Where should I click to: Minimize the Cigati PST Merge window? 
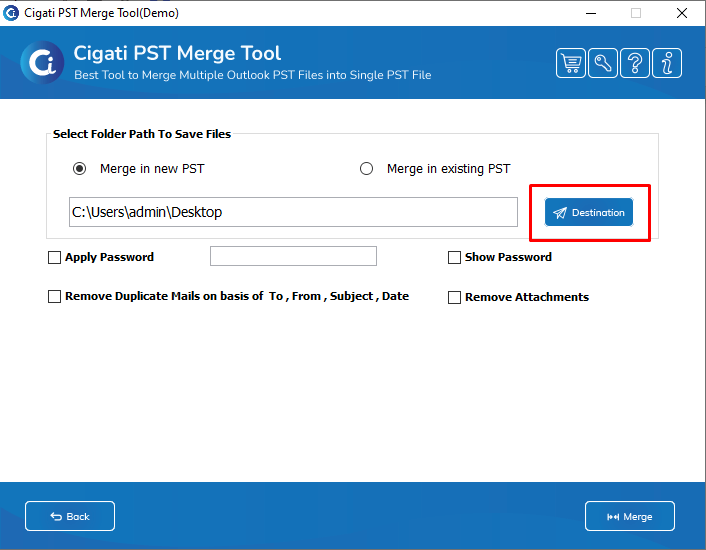[591, 13]
